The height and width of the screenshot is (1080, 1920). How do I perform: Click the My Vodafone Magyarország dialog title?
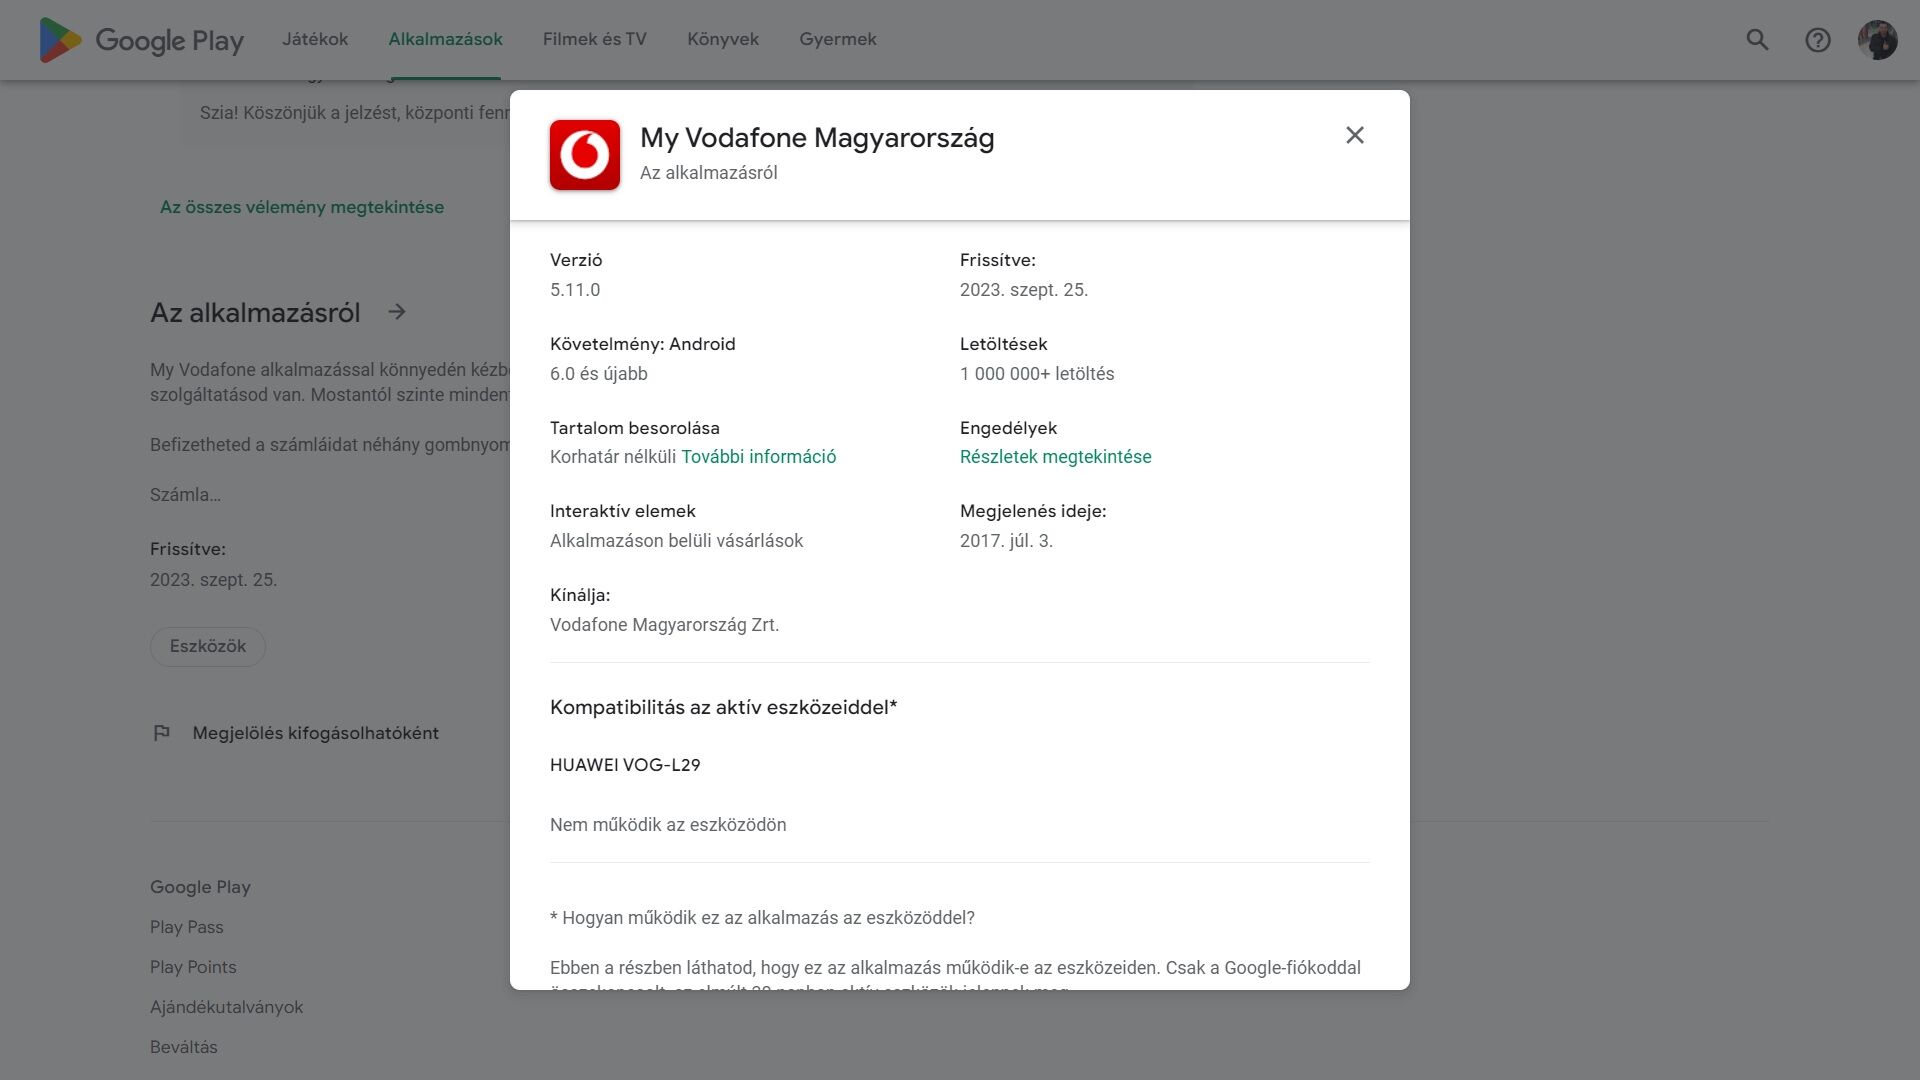(817, 138)
